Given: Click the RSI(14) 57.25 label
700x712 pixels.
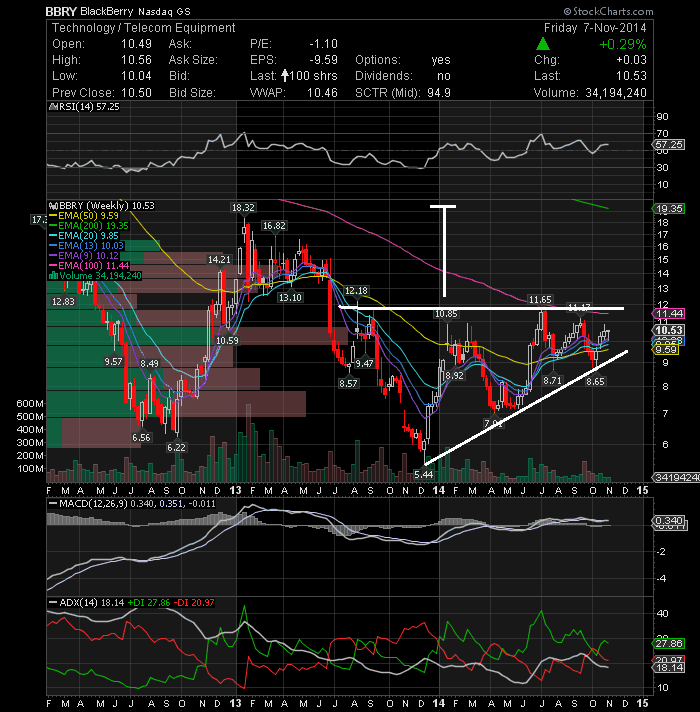Looking at the screenshot, I should click(x=89, y=107).
